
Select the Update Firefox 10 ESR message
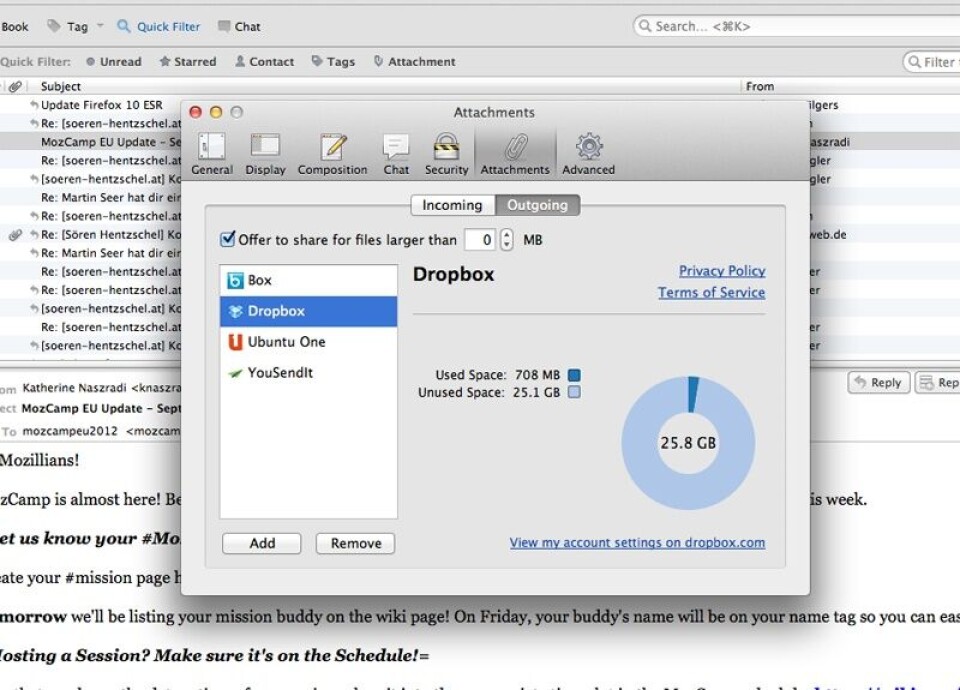pyautogui.click(x=102, y=105)
